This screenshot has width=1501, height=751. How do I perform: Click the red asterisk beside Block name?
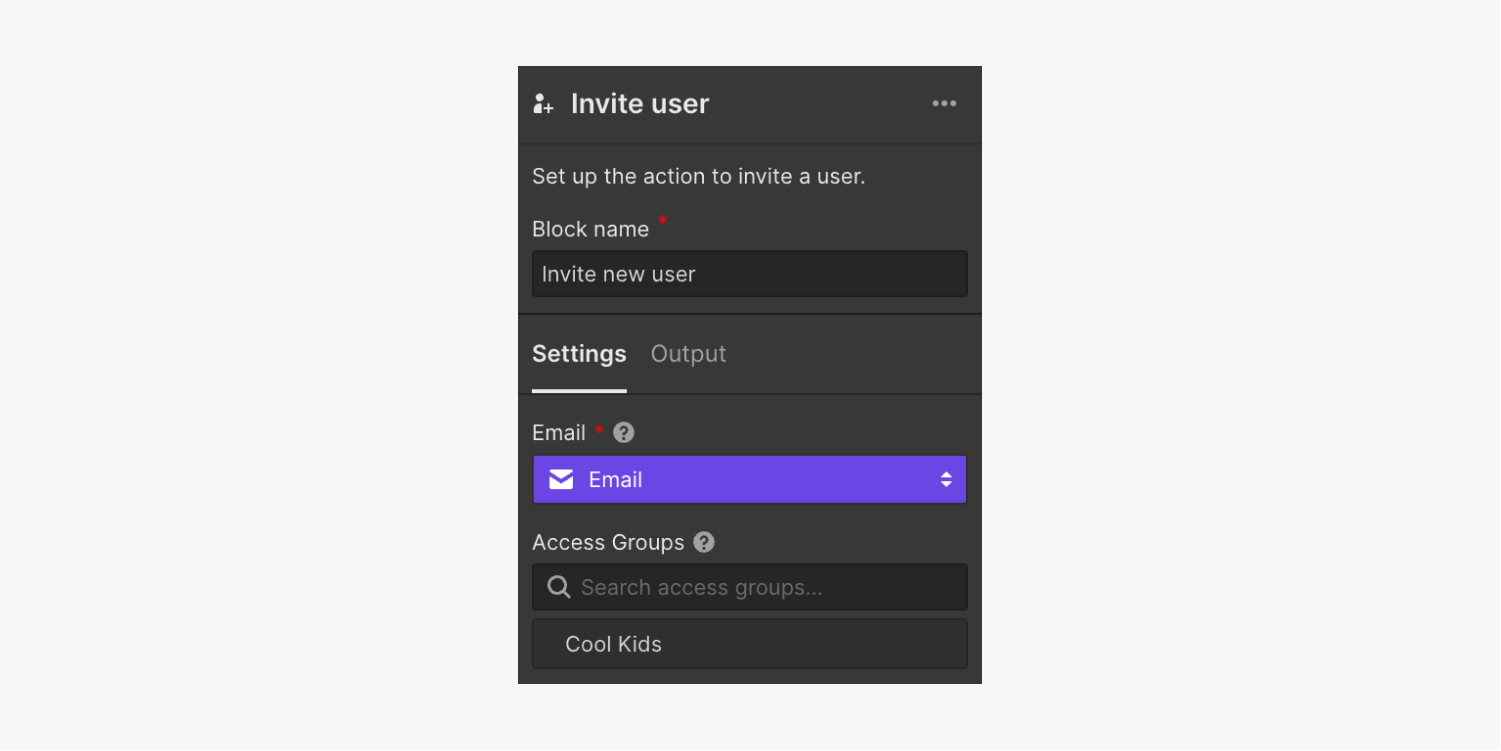click(x=662, y=220)
